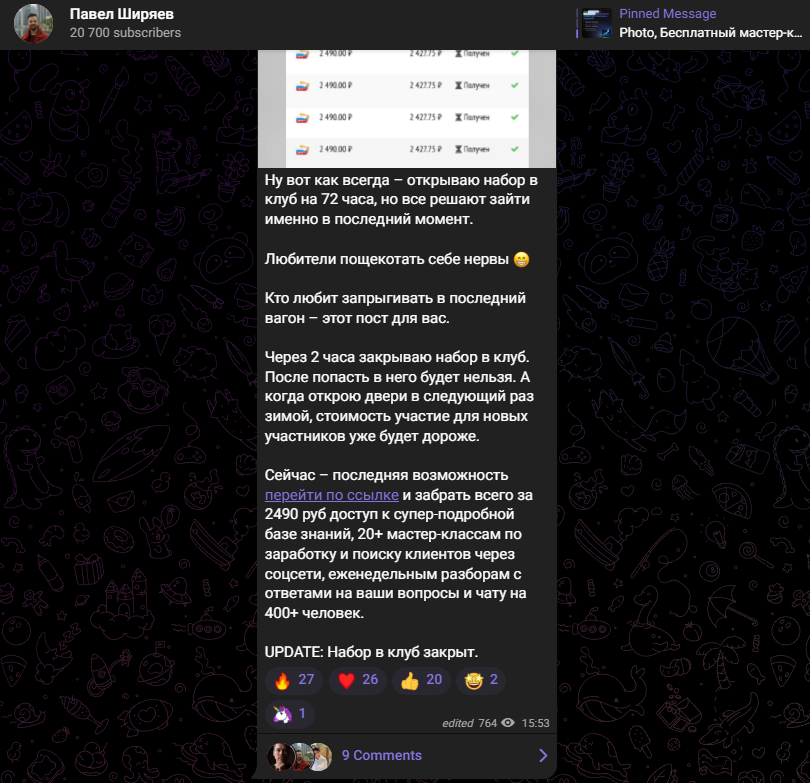Jump to the Pinned Message label
The image size is (810, 783).
pos(667,14)
